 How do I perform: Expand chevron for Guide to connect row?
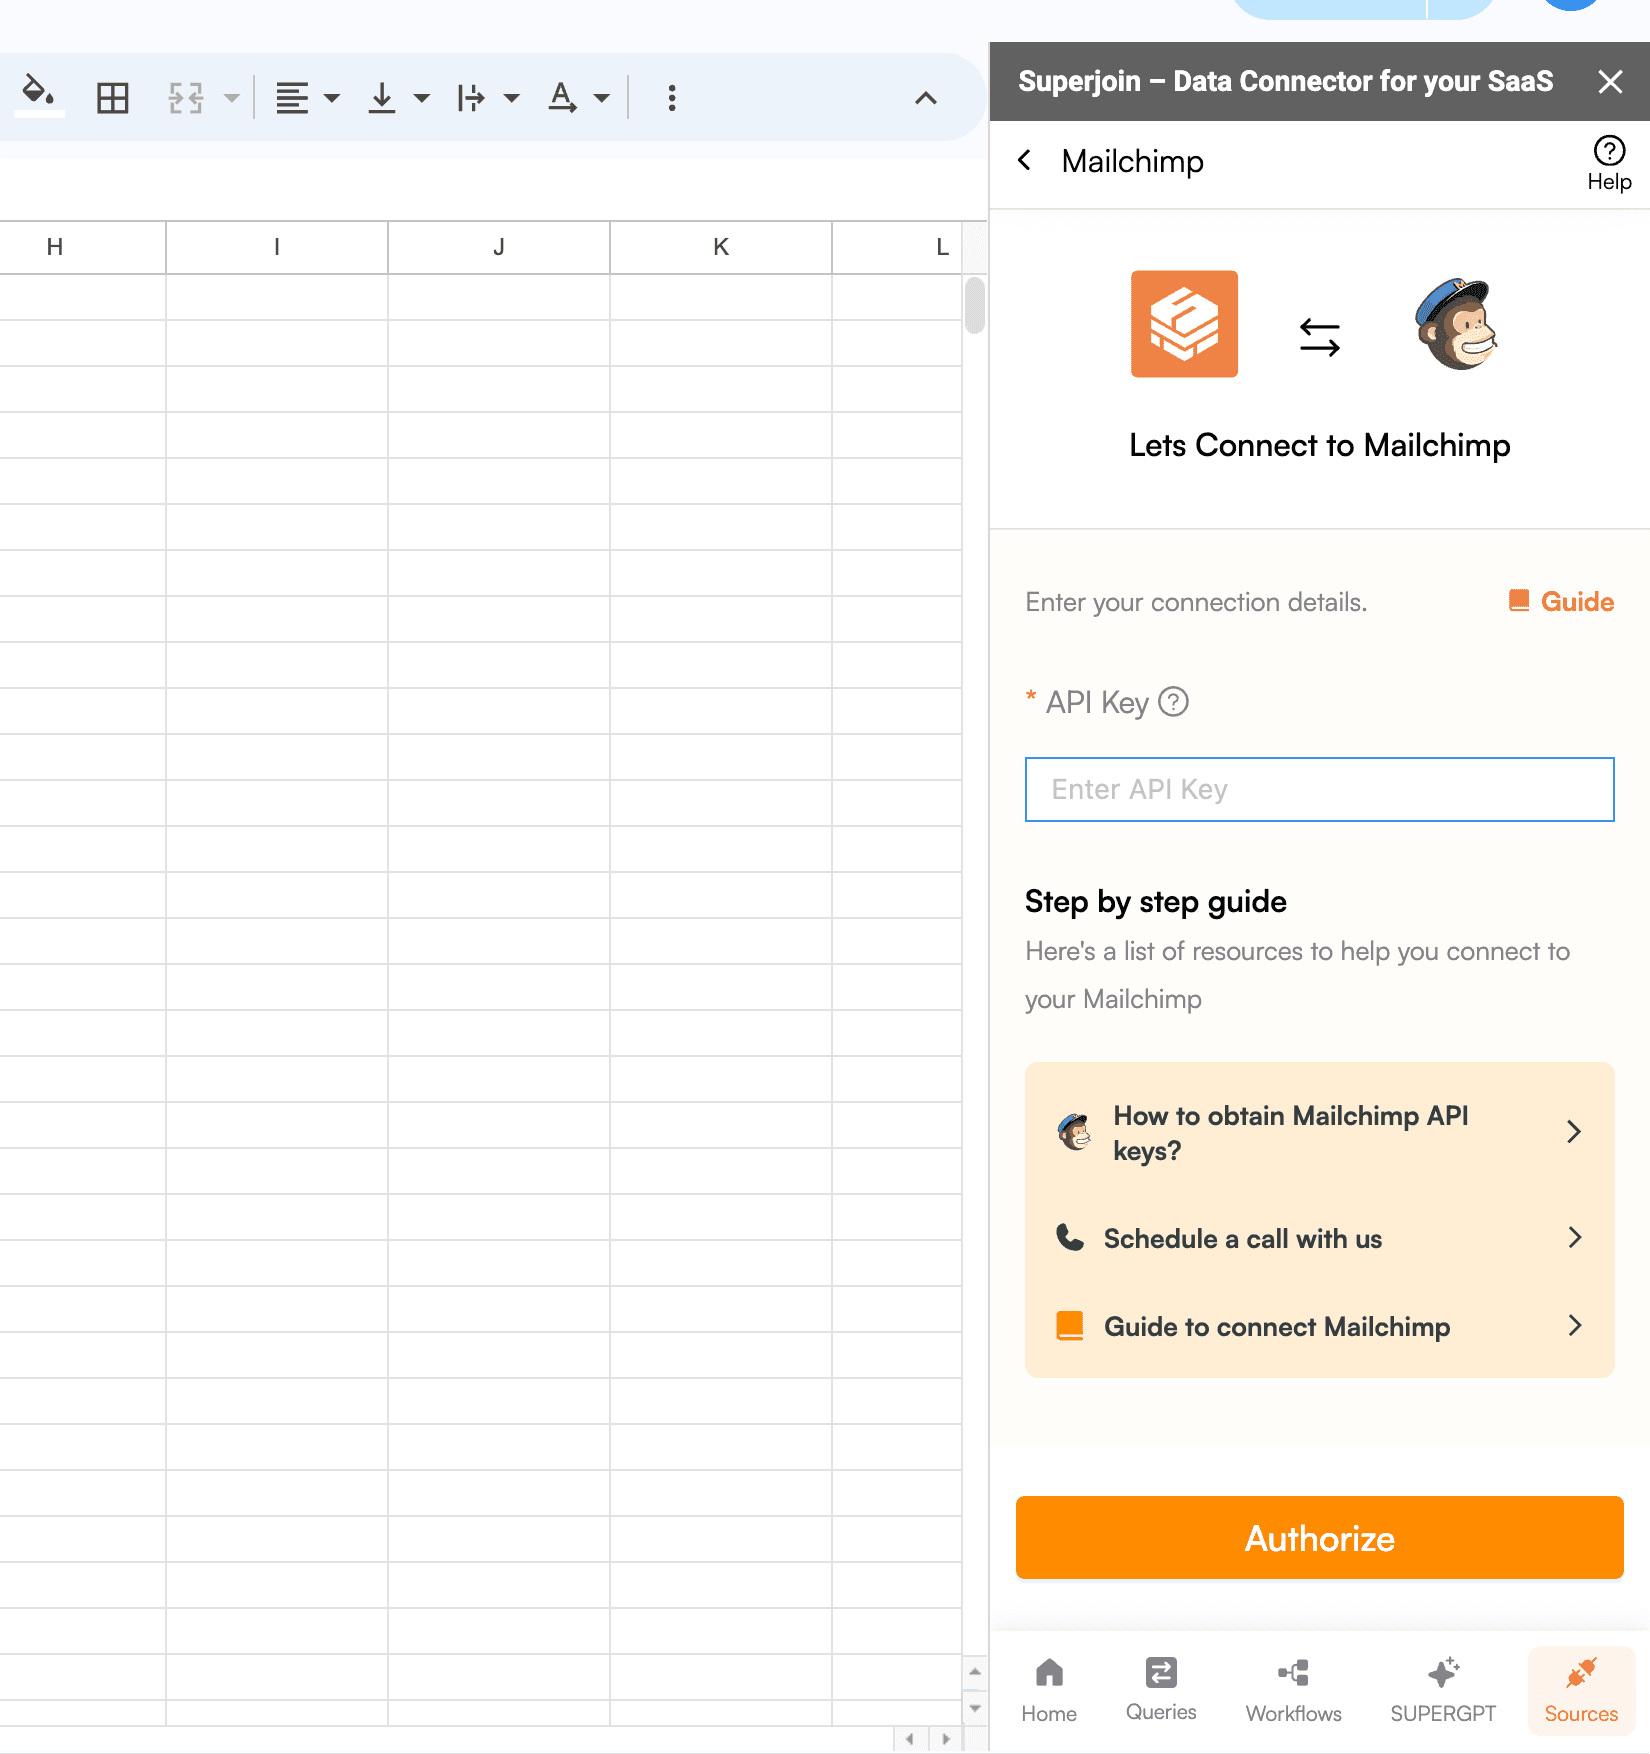coord(1574,1325)
